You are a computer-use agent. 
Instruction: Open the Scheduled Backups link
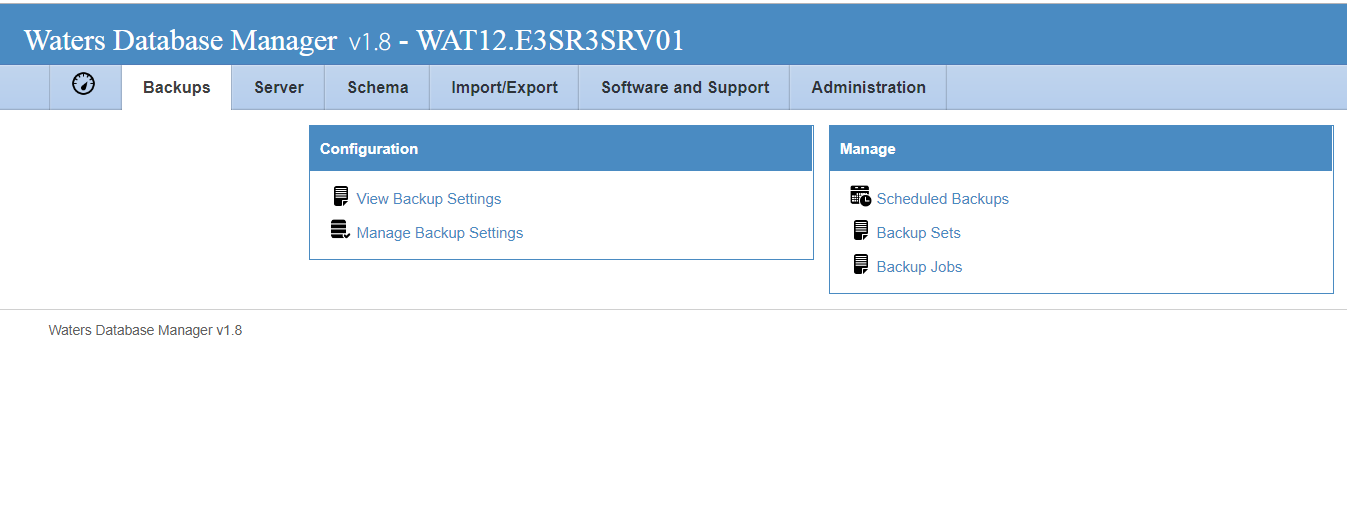point(942,199)
